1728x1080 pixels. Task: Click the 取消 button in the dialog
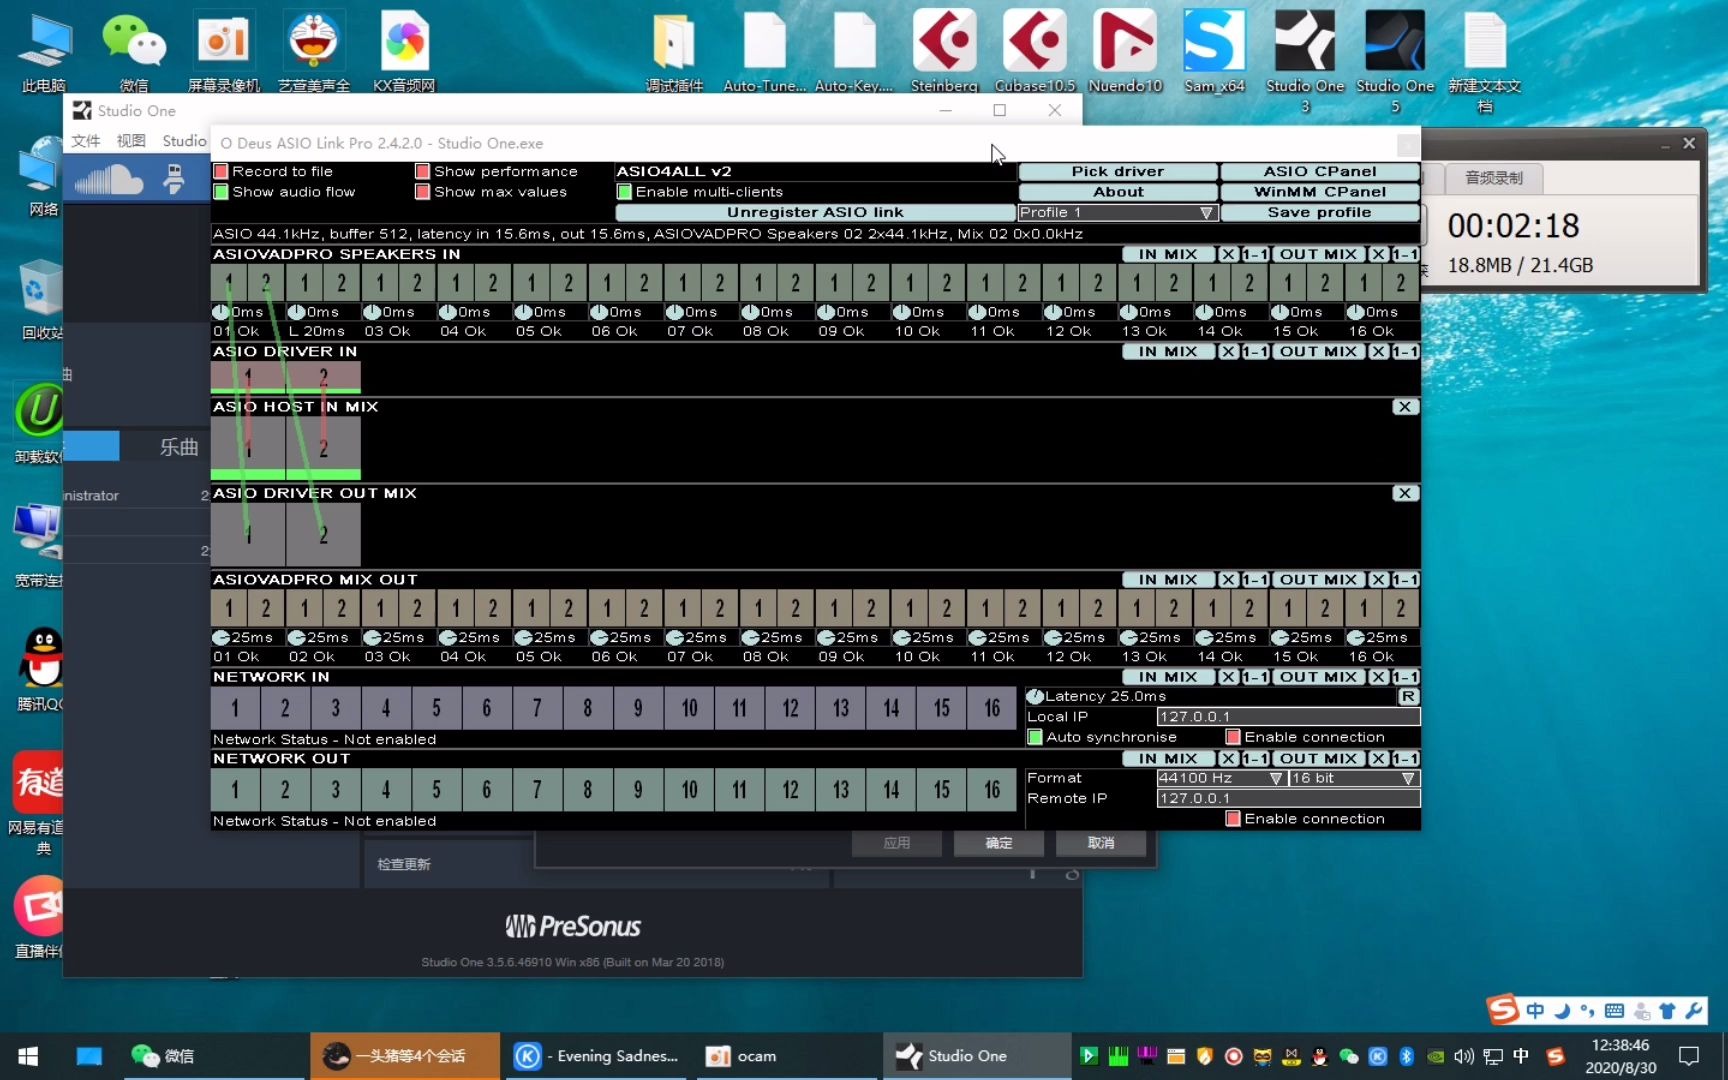pos(1101,843)
